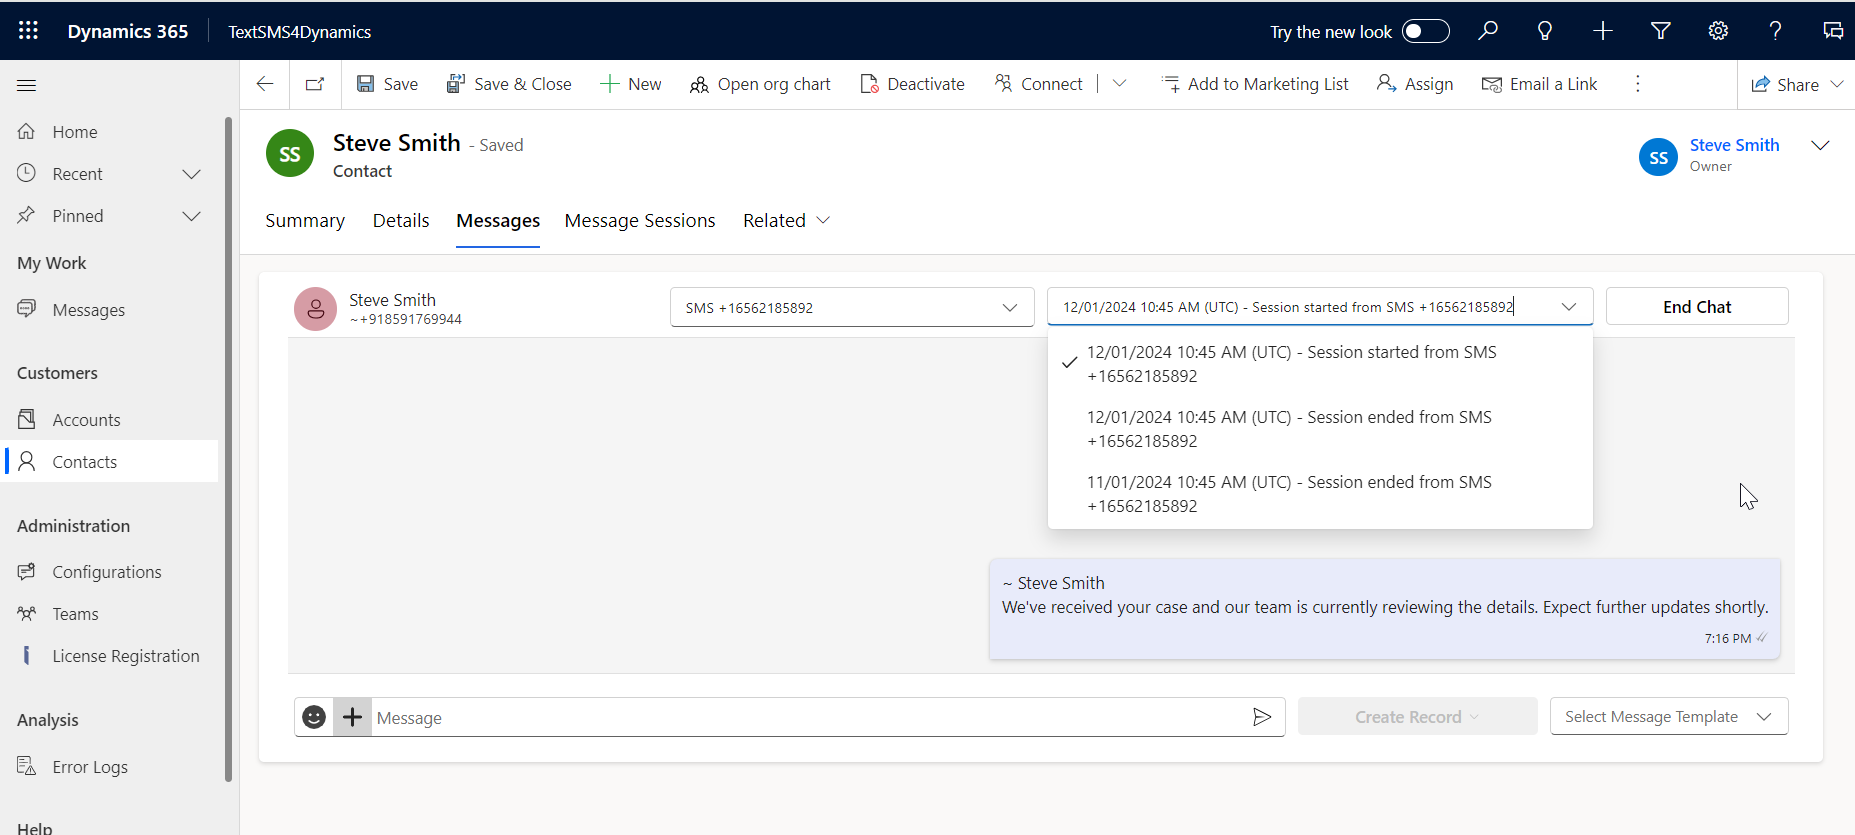Screen dimensions: 1855x835
Task: Click the End Chat button
Action: [x=1697, y=307]
